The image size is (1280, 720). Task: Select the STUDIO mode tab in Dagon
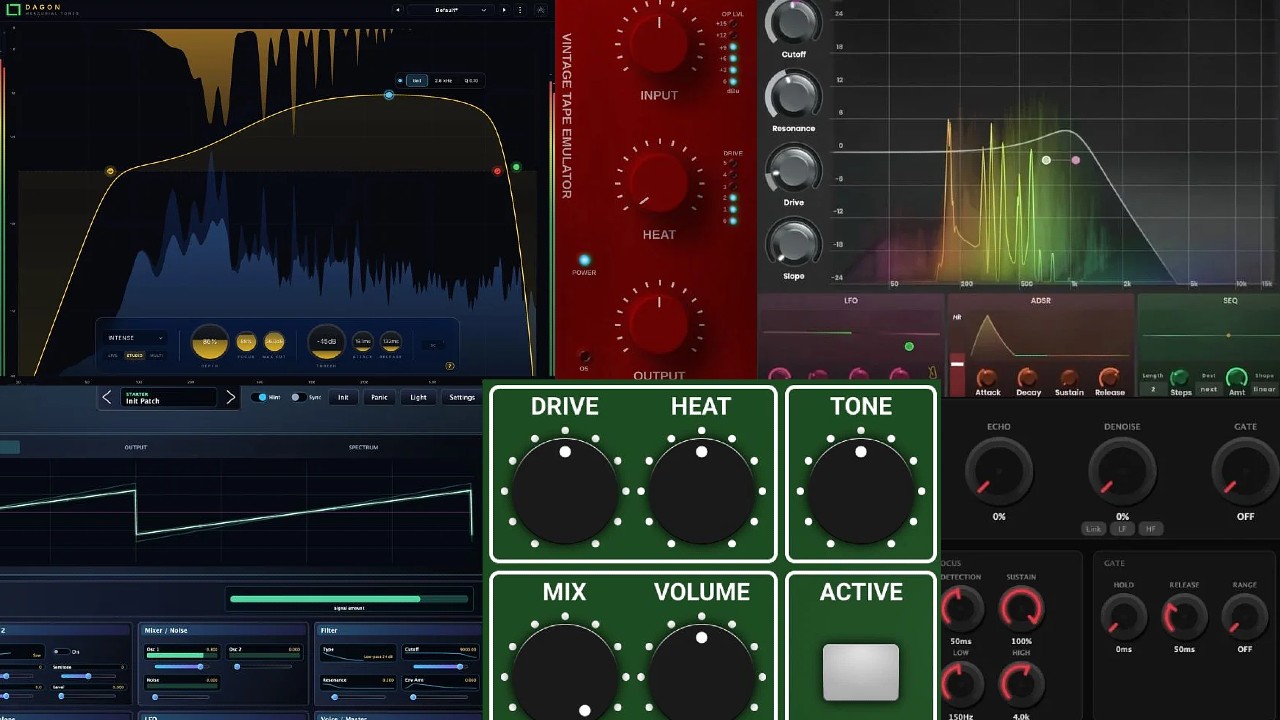(x=133, y=355)
